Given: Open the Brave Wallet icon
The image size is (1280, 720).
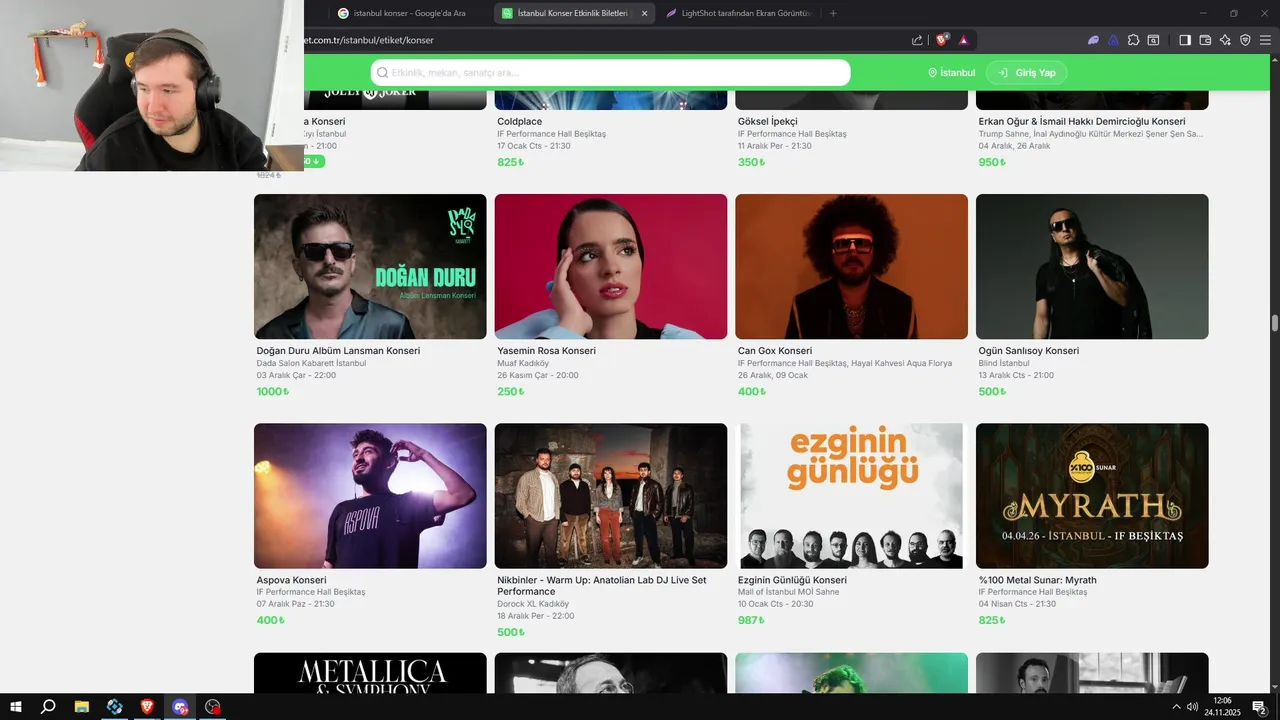Looking at the screenshot, I should tap(1205, 40).
